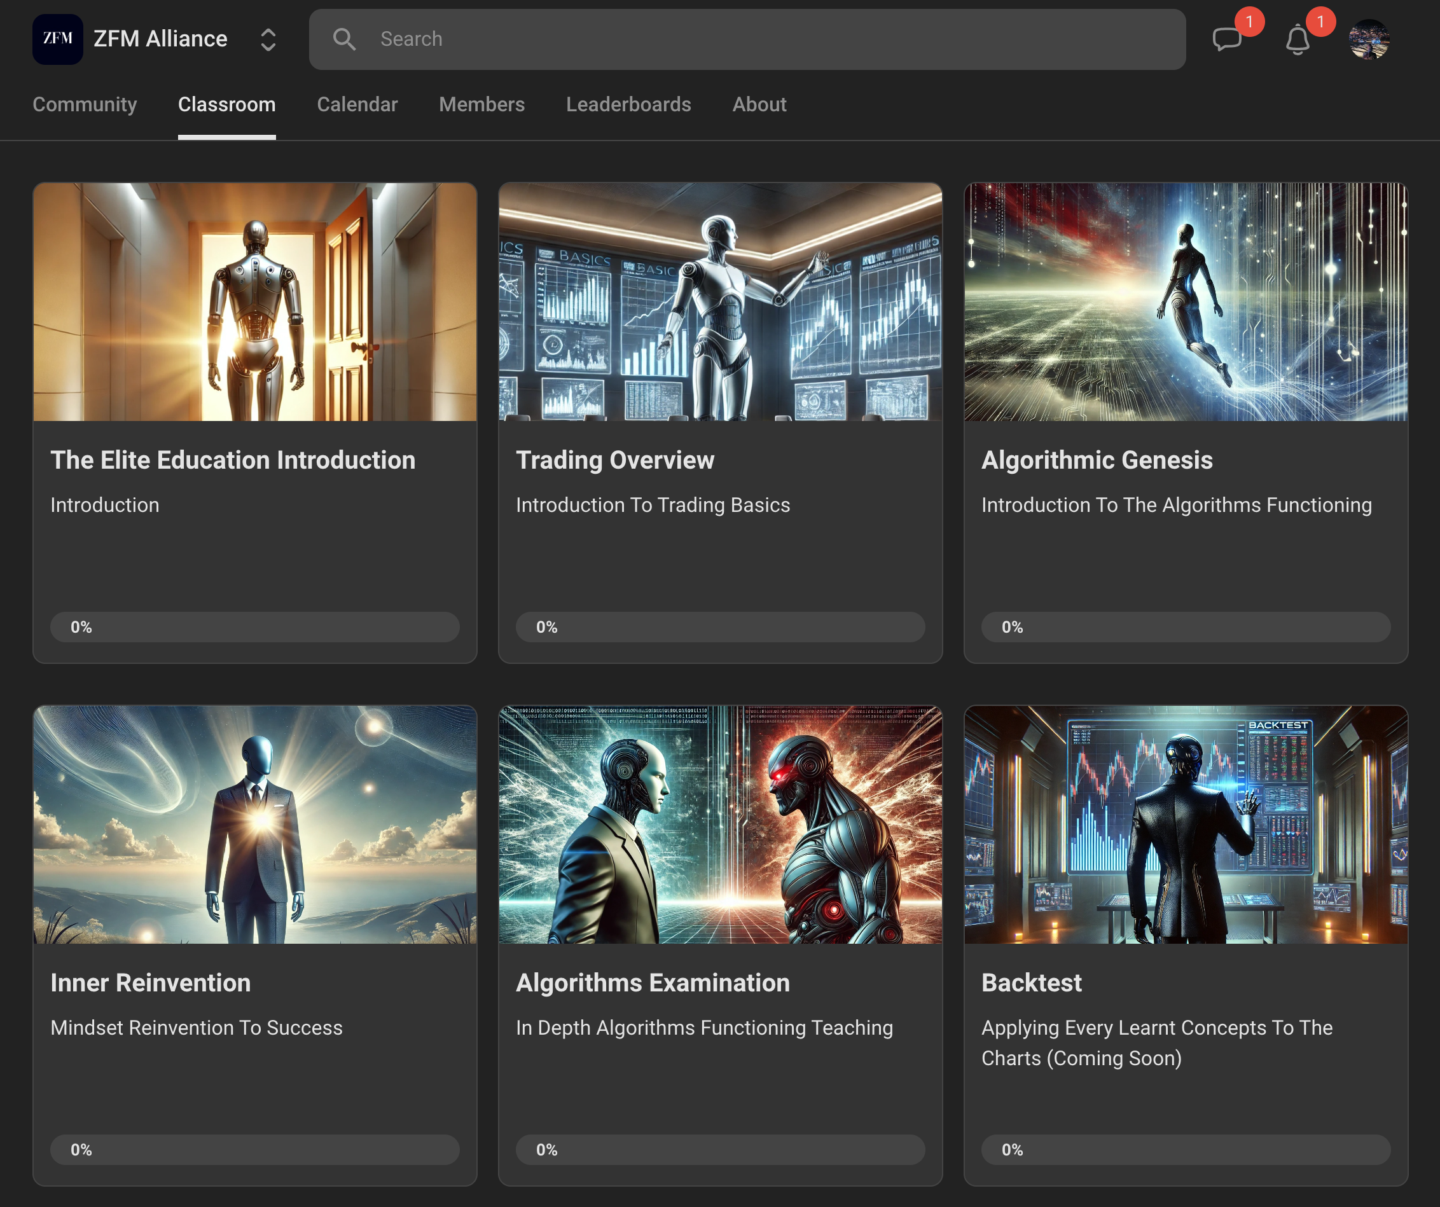Click the Algorithmic Genesis course title
Screen dimensions: 1440x1207
[x=1097, y=460]
